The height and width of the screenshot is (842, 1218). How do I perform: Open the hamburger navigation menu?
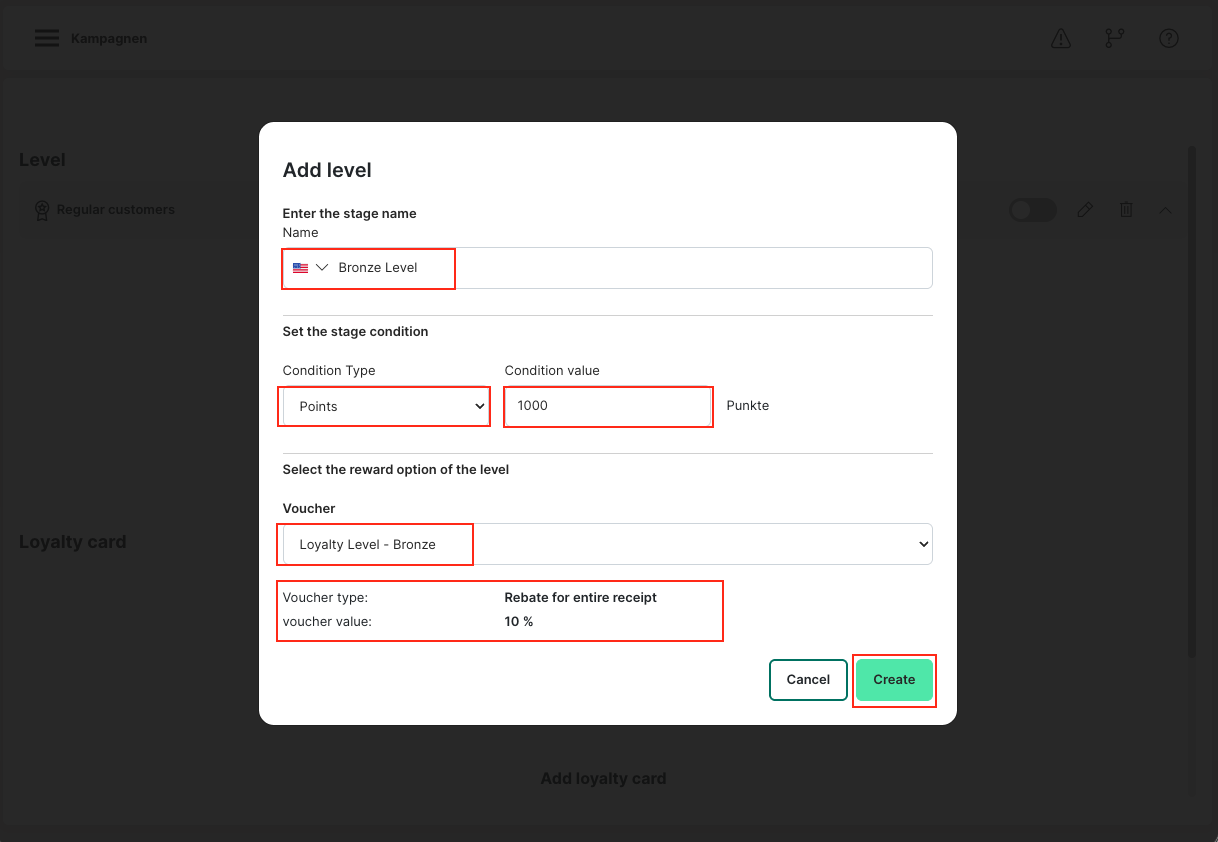point(46,39)
